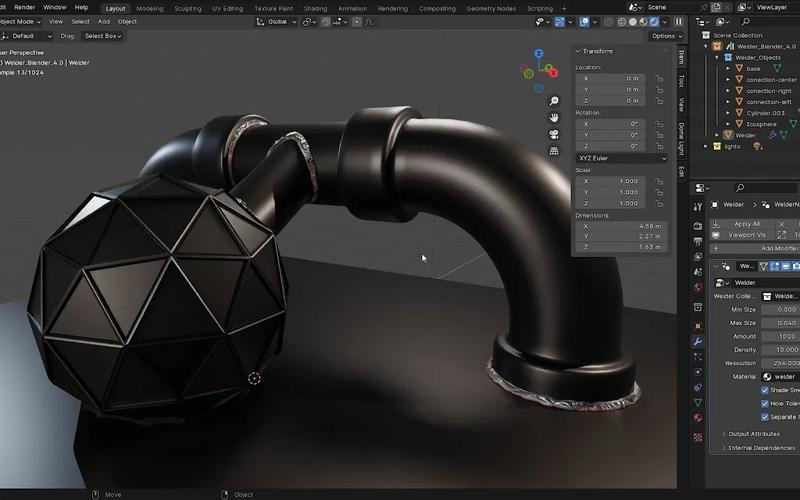The image size is (800, 500).
Task: Toggle gizmo display button
Action: pos(560,22)
